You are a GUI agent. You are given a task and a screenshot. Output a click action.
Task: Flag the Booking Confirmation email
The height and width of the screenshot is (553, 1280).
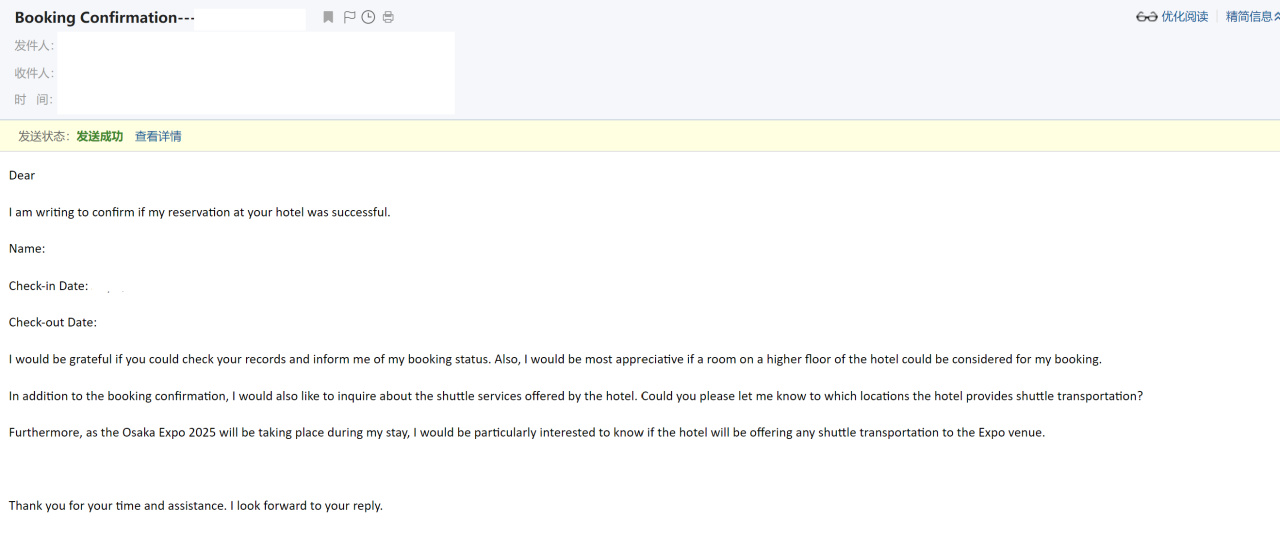[x=349, y=17]
